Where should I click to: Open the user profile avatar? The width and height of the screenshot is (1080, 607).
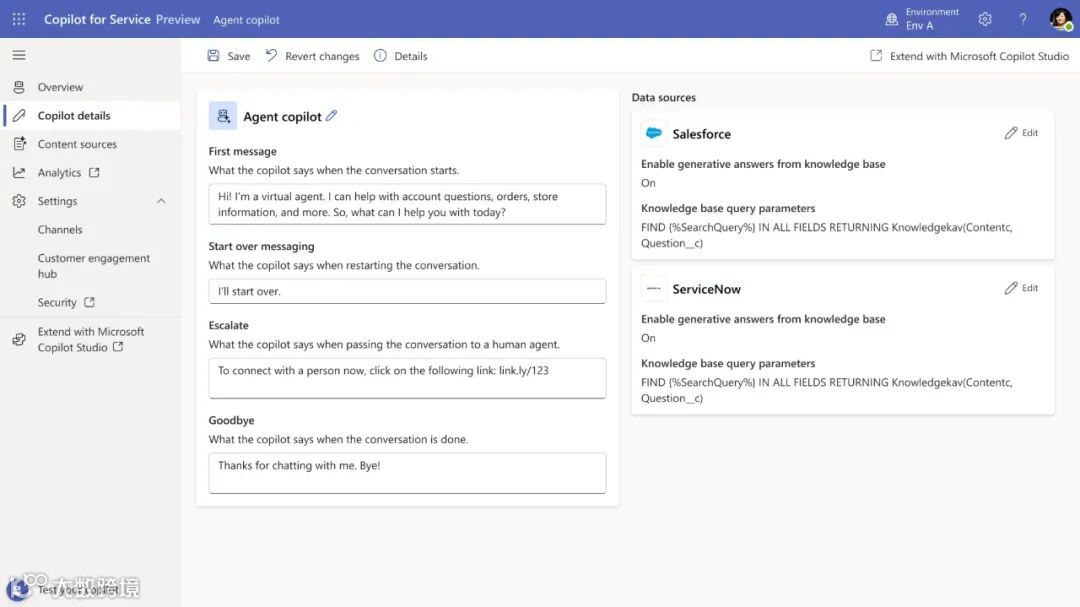click(x=1061, y=19)
